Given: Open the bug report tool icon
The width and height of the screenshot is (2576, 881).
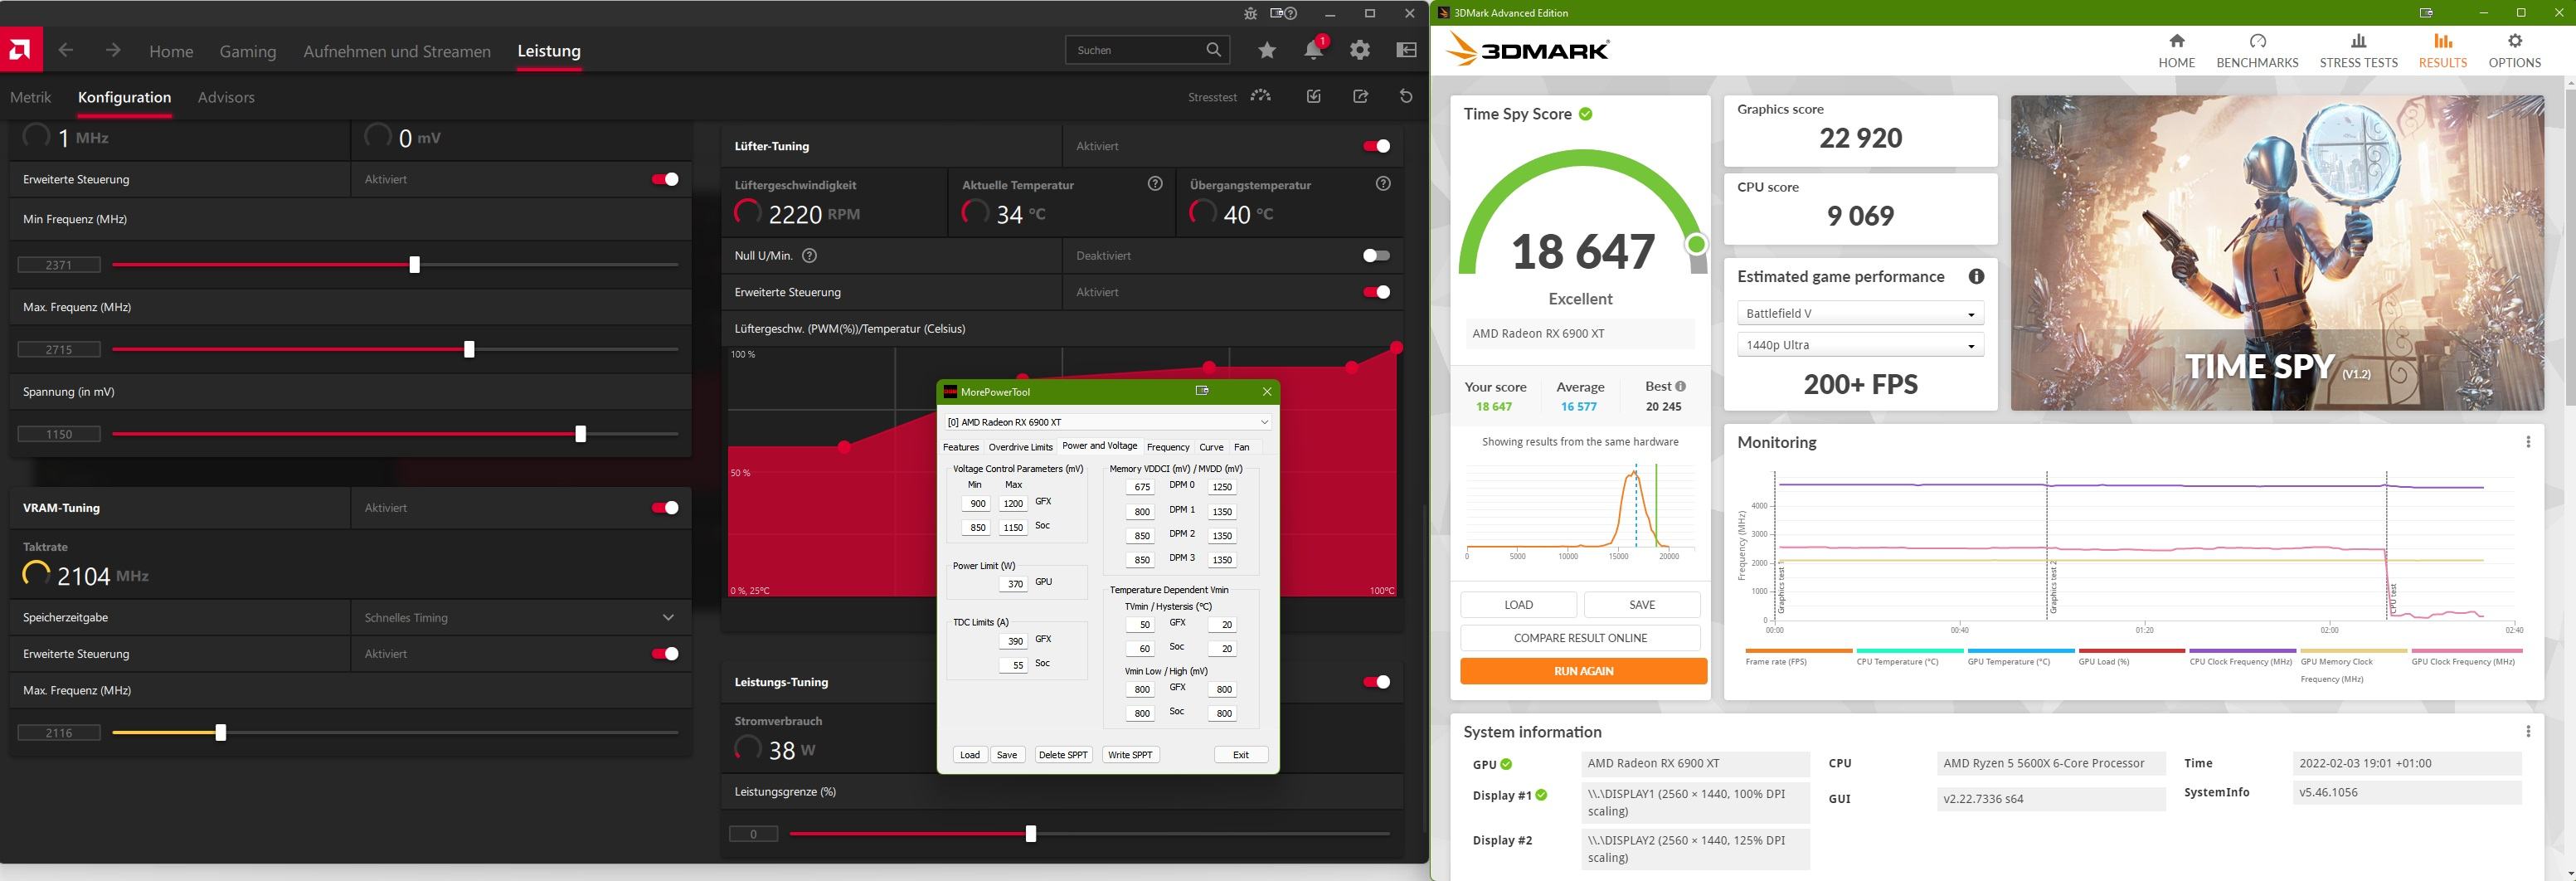Looking at the screenshot, I should pyautogui.click(x=1250, y=13).
